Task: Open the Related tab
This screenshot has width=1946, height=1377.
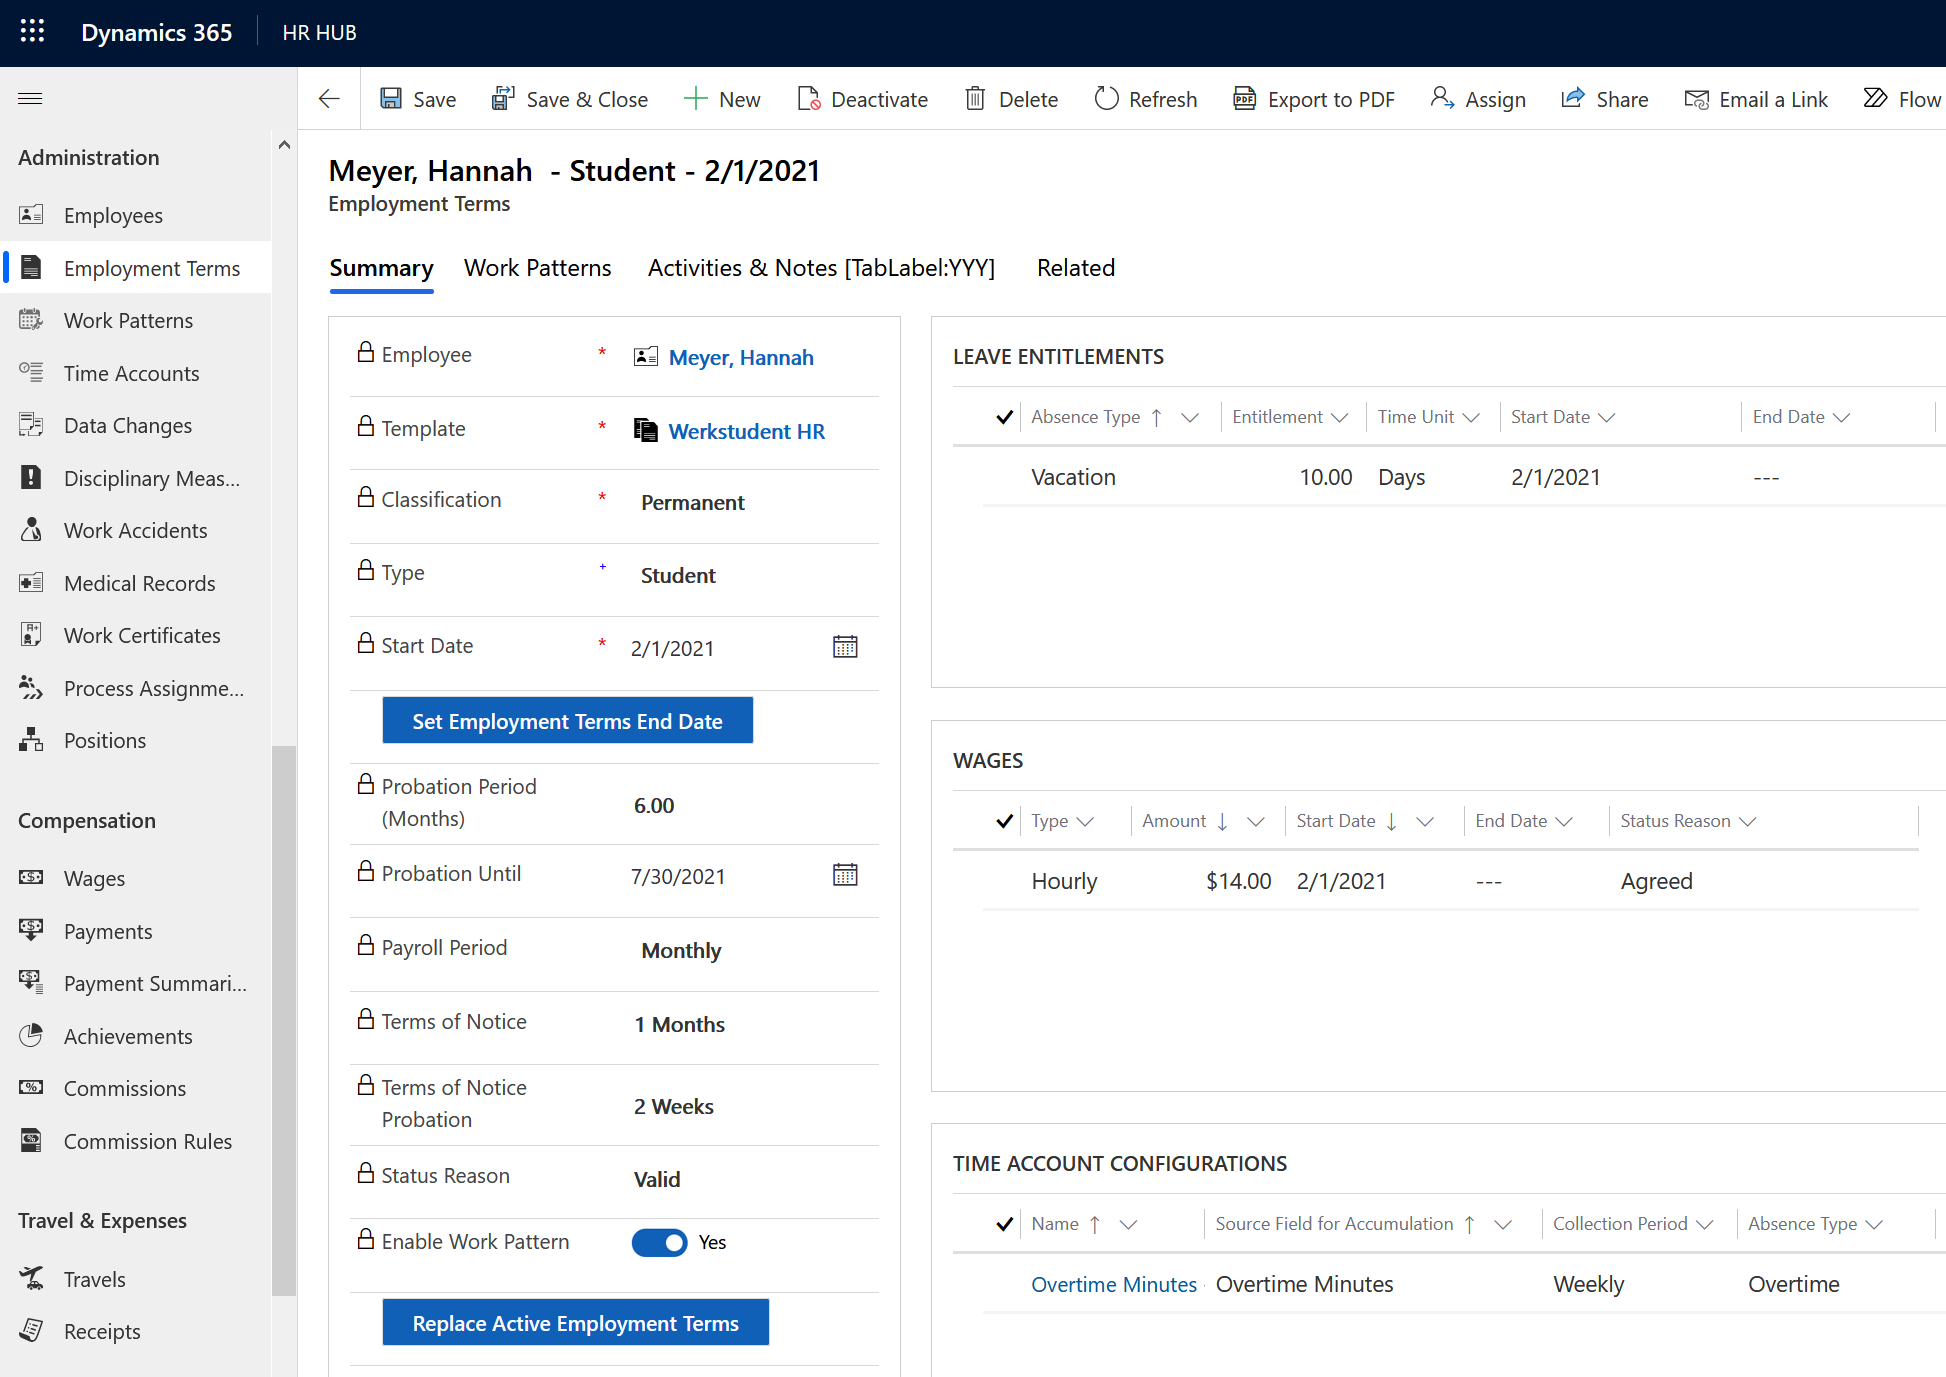Action: pos(1075,268)
